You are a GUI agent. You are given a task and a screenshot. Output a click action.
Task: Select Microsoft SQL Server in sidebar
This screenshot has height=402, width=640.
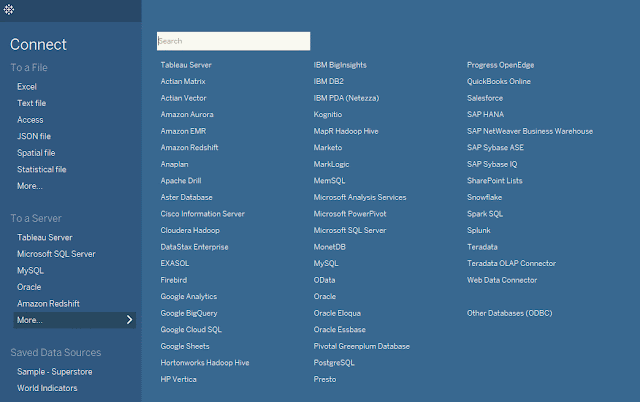[x=56, y=254]
